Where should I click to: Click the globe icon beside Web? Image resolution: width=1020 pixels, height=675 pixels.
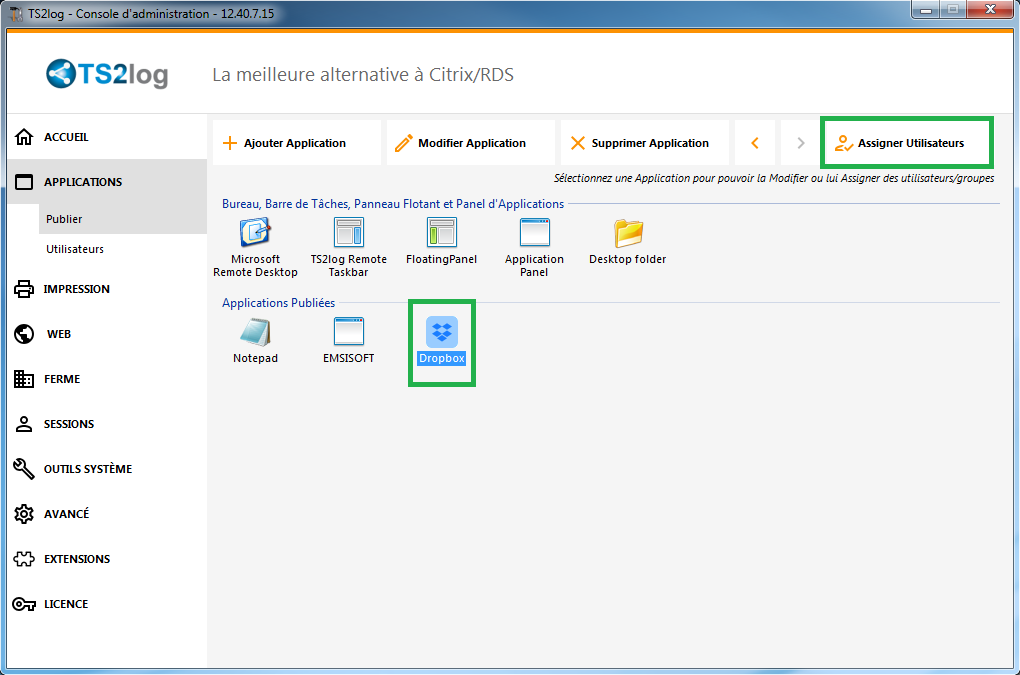click(x=24, y=334)
